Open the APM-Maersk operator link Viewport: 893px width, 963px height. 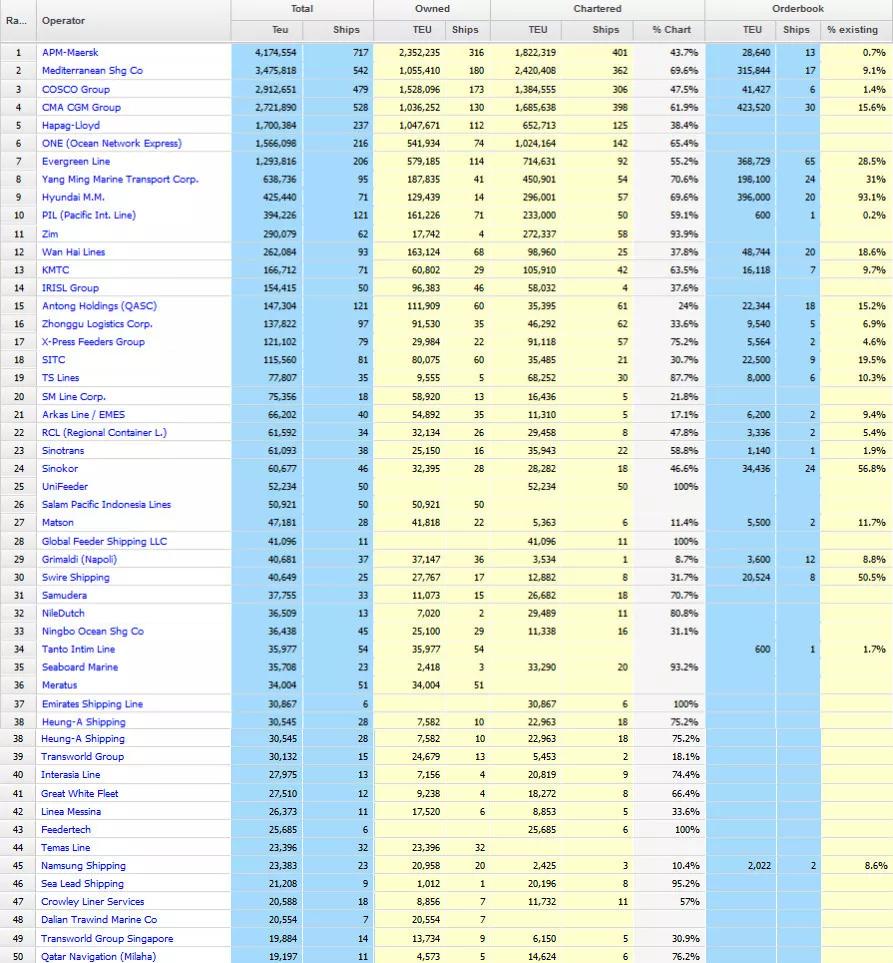[x=70, y=53]
